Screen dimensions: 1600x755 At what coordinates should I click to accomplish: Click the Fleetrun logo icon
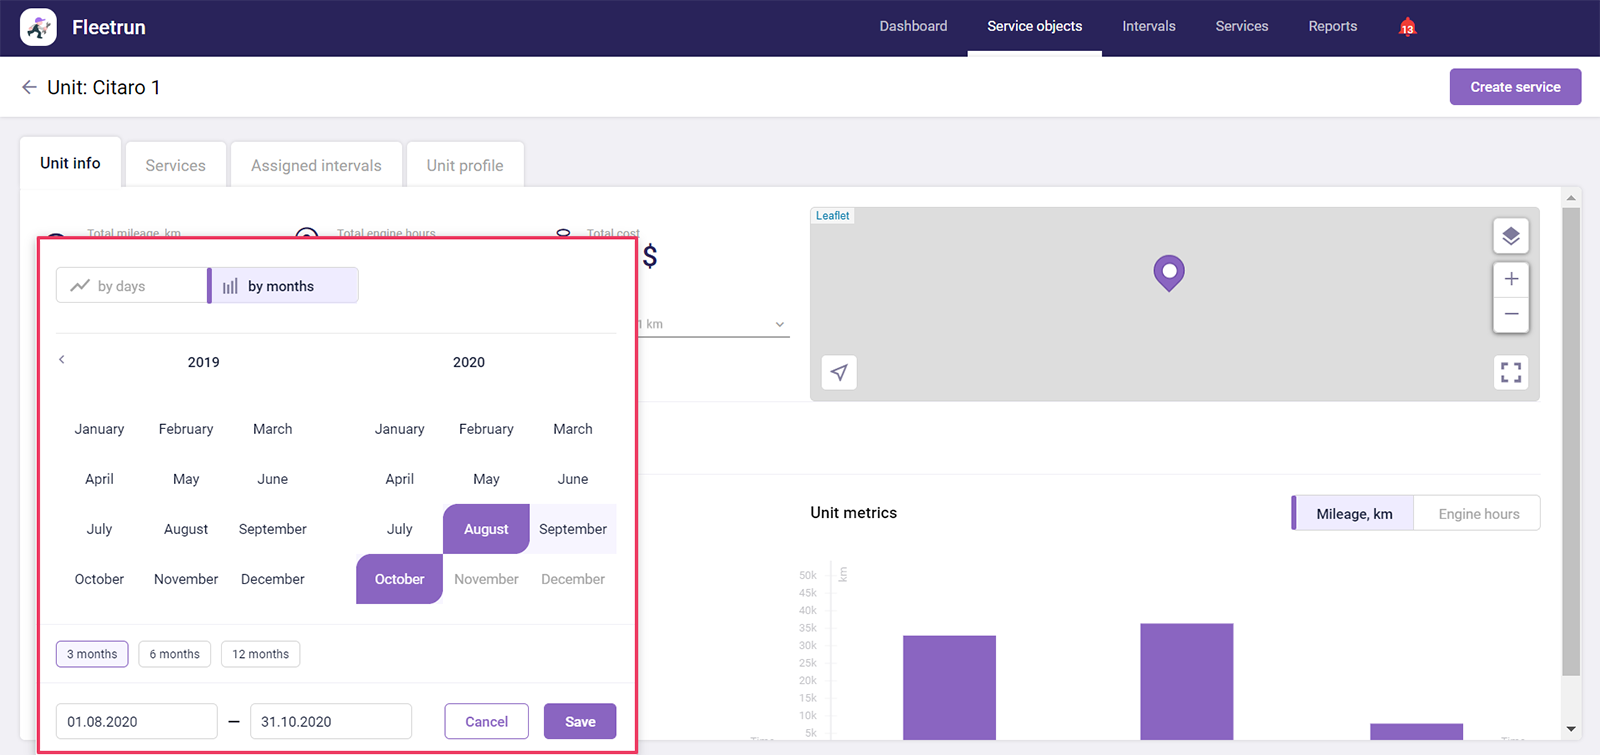(x=38, y=27)
